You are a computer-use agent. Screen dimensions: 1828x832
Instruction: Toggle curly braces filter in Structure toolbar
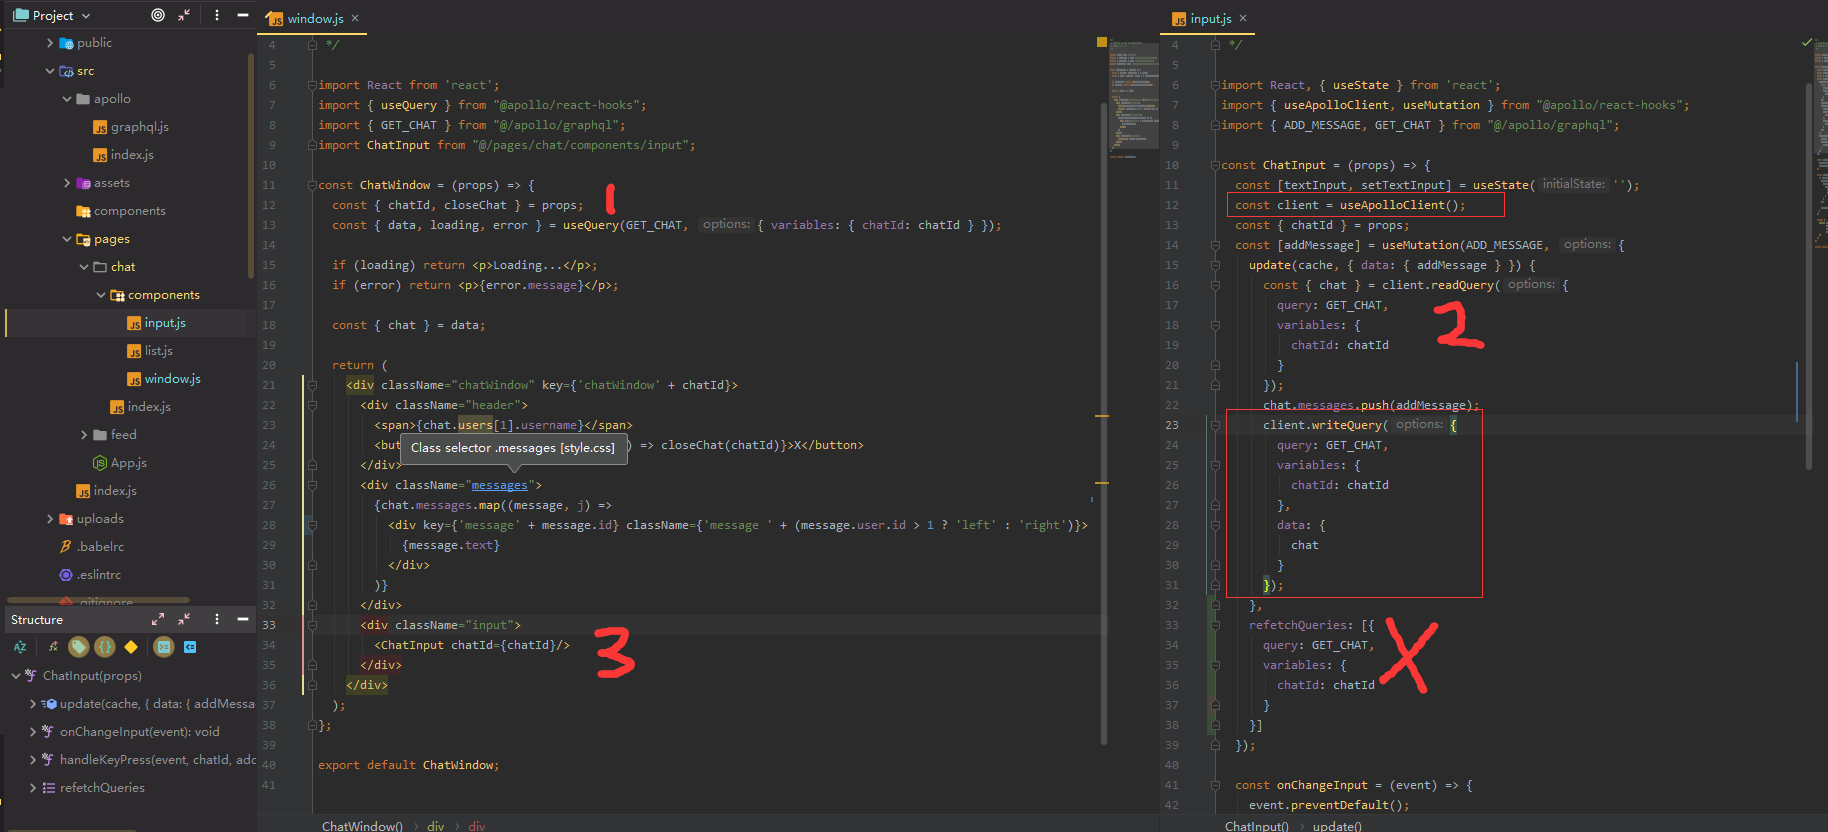pyautogui.click(x=105, y=647)
